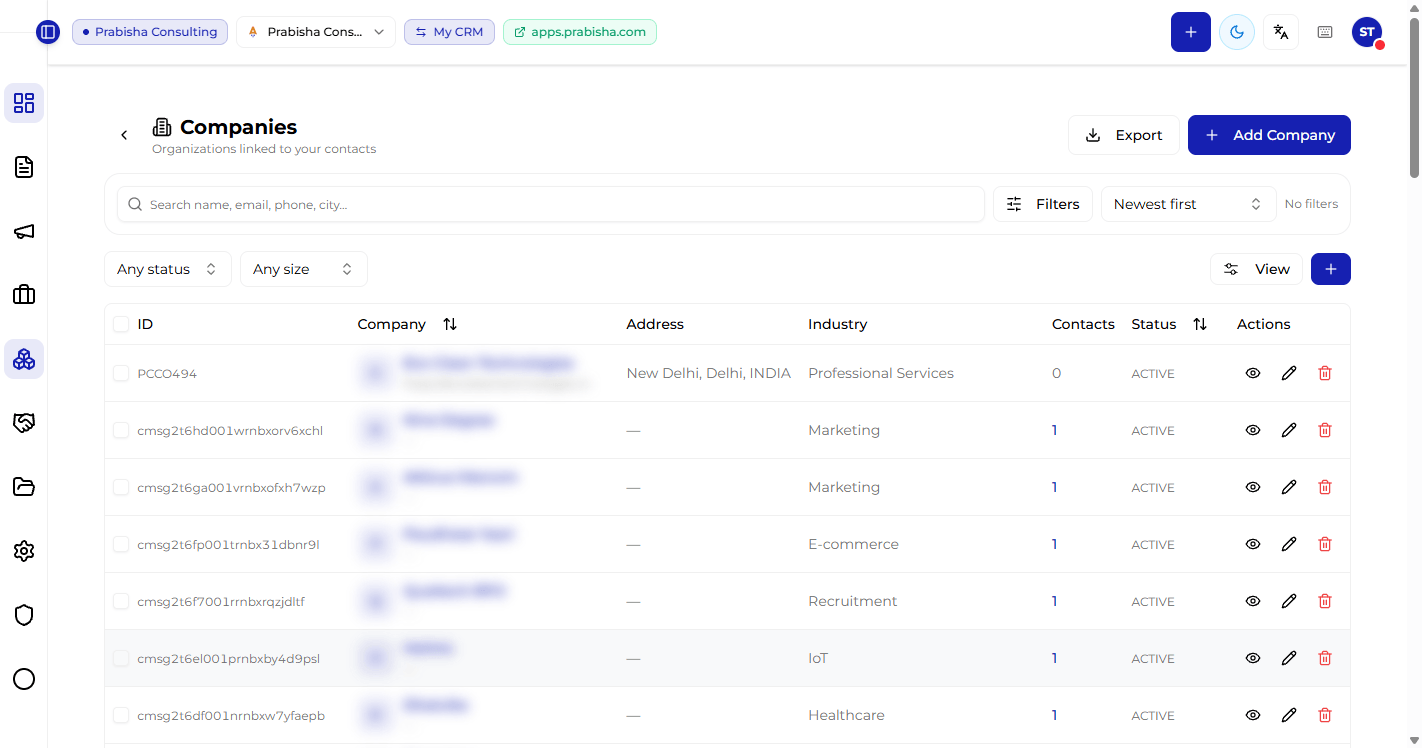Open the settings gear icon in sidebar
1422x748 pixels.
coord(24,551)
